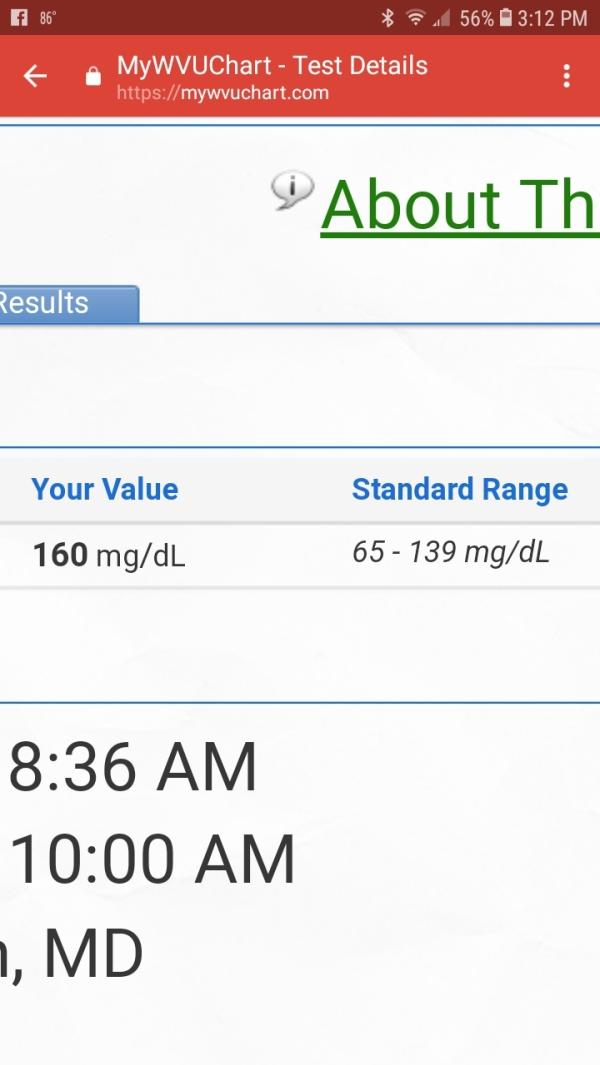Screen dimensions: 600x1065
Task: Tap the secure lock icon
Action: point(93,77)
